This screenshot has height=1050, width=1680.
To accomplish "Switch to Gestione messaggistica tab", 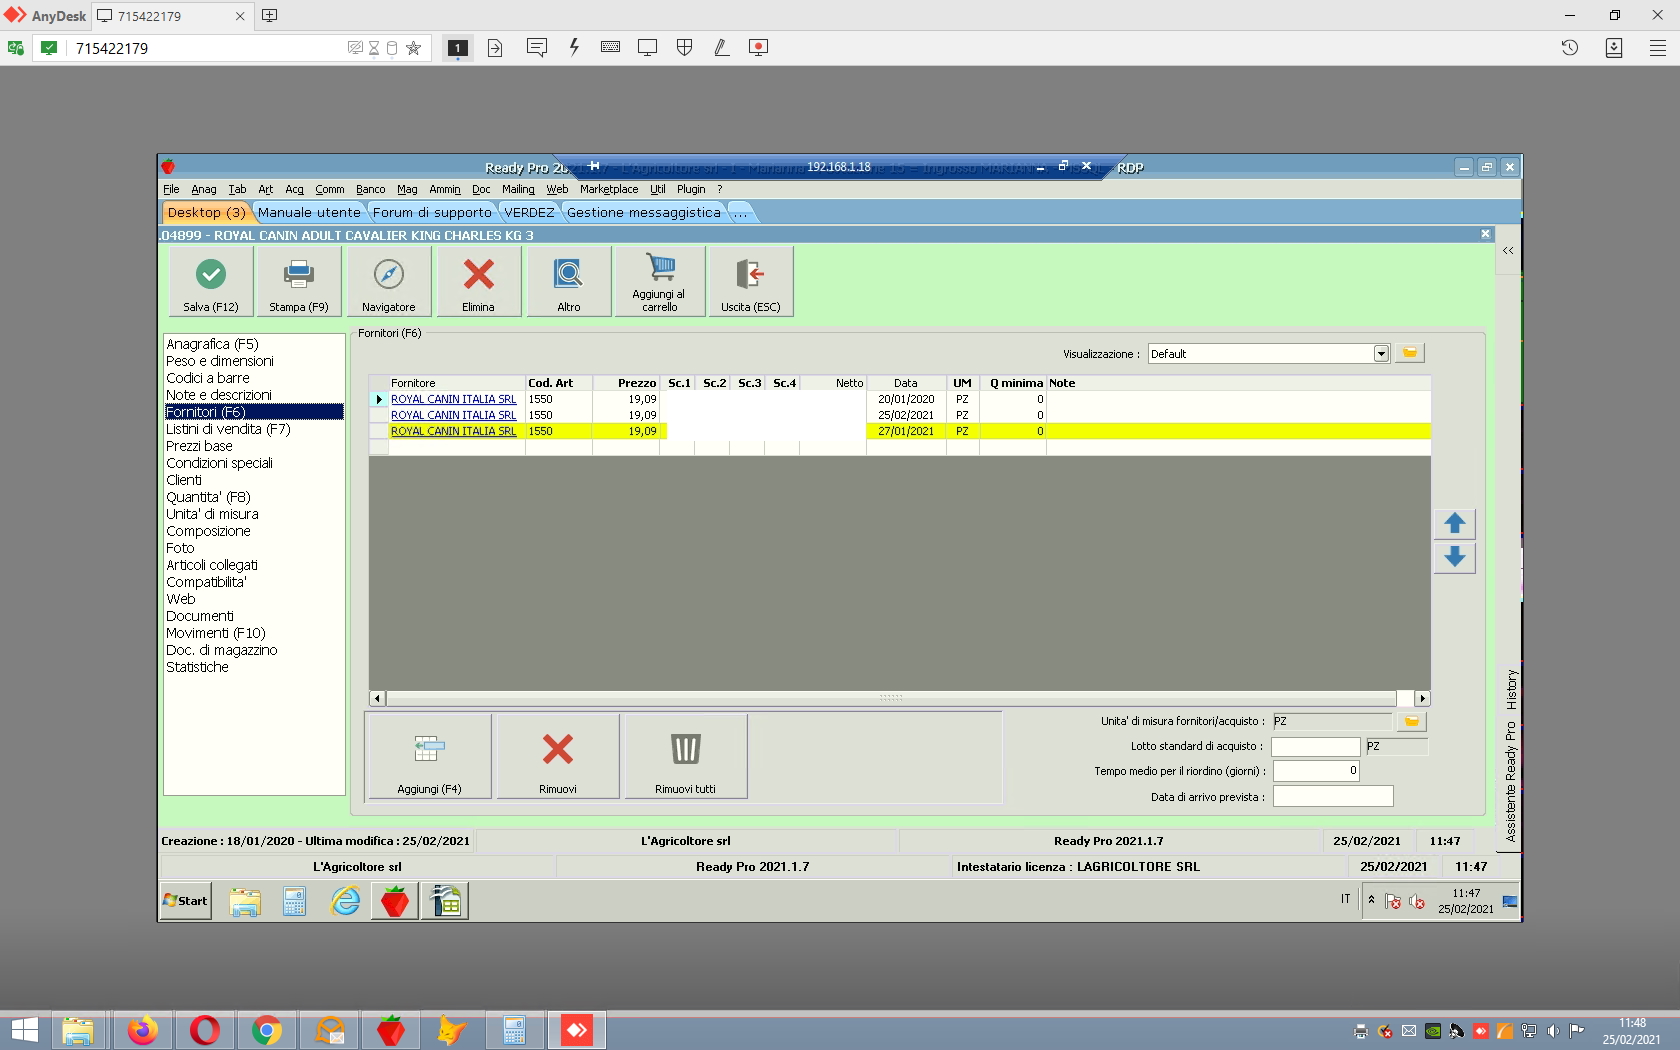I will [643, 212].
